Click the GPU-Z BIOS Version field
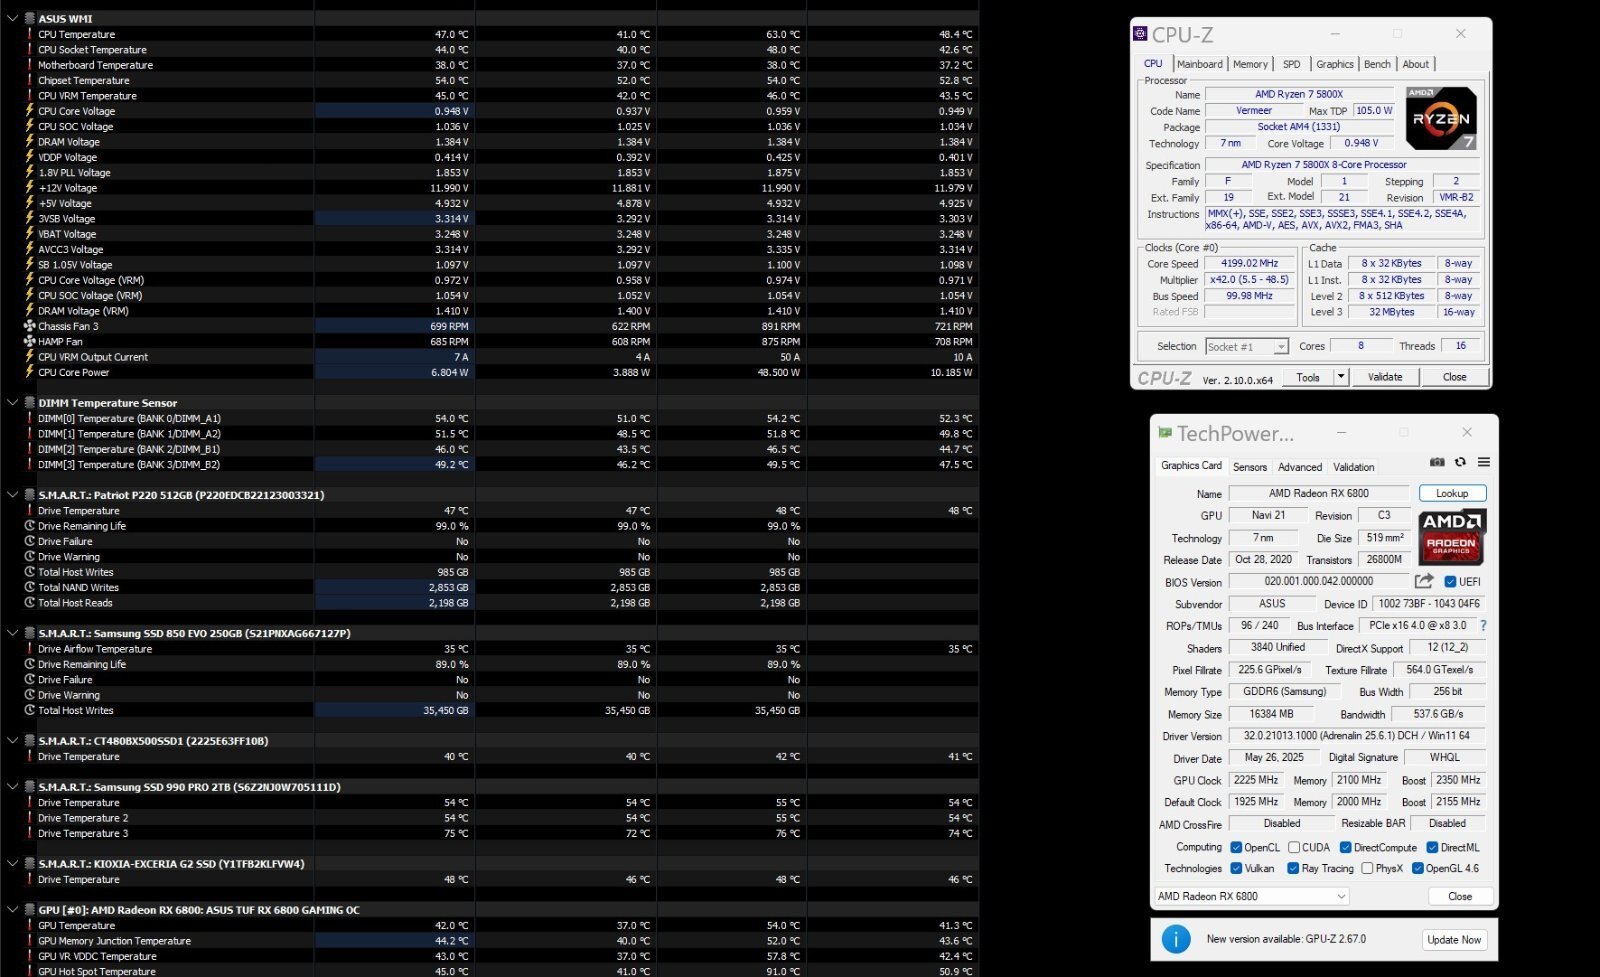The height and width of the screenshot is (977, 1600). coord(1319,581)
